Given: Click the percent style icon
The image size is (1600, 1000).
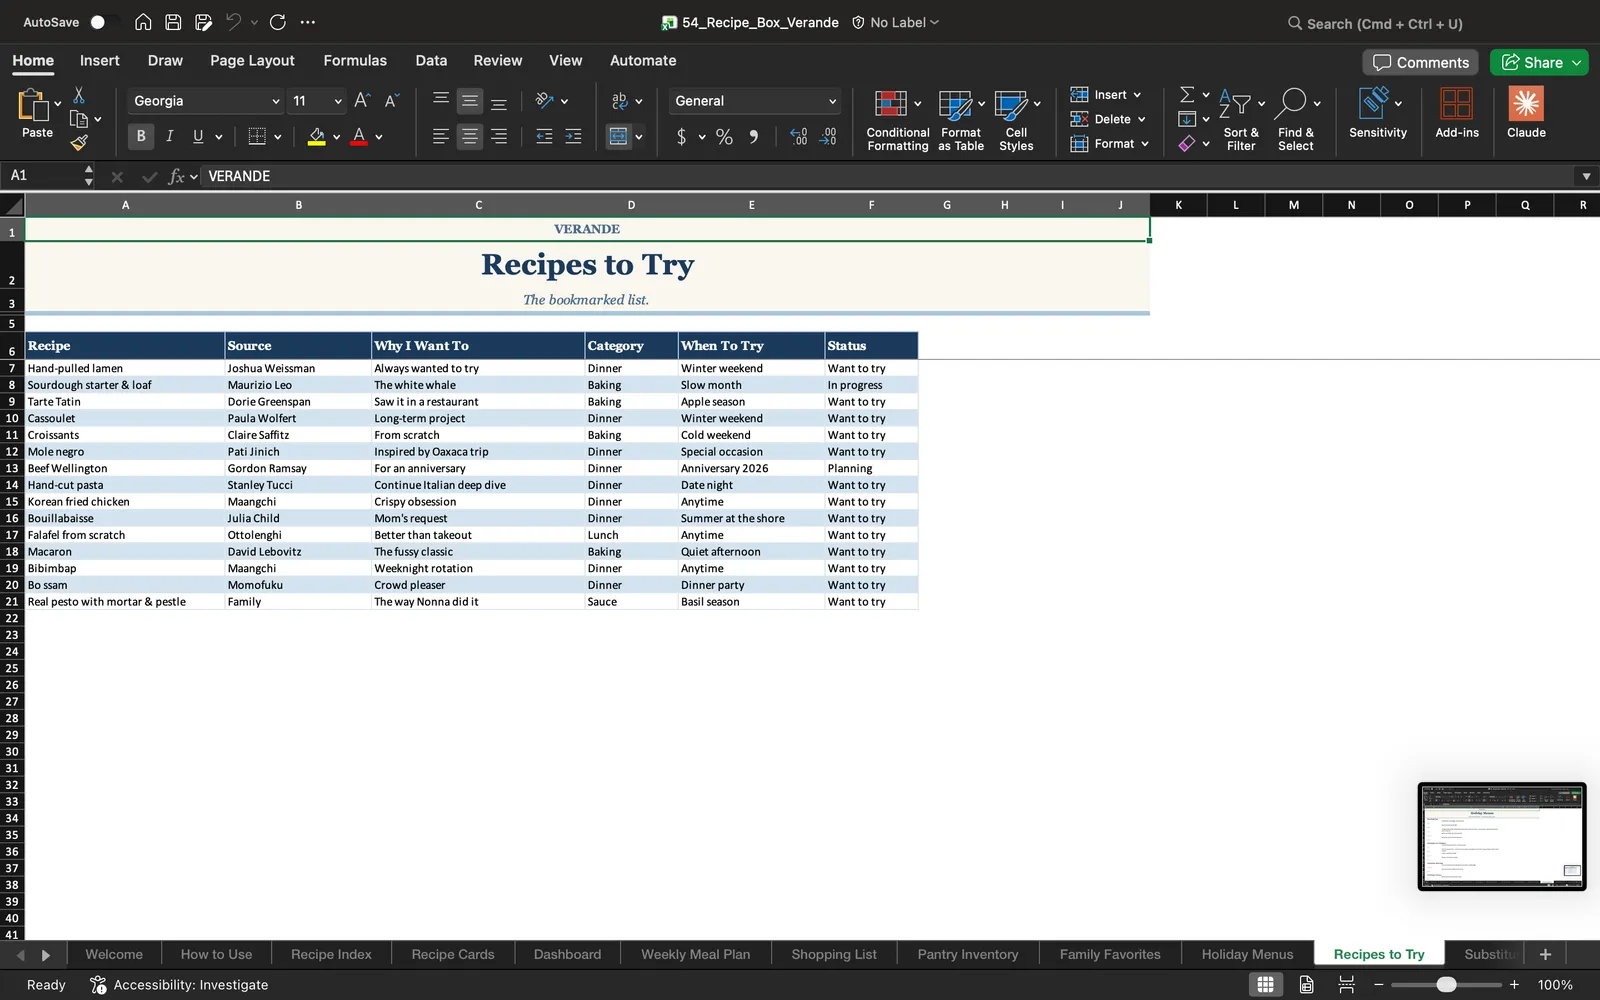Looking at the screenshot, I should click(724, 137).
